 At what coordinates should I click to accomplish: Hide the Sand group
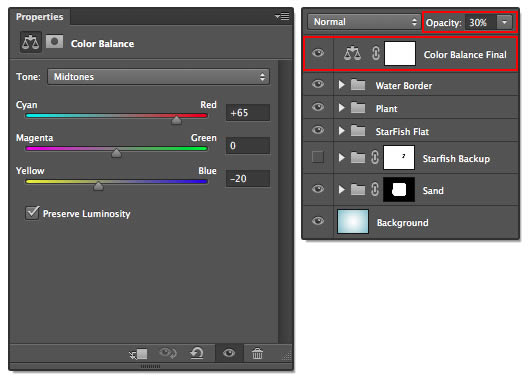[318, 189]
